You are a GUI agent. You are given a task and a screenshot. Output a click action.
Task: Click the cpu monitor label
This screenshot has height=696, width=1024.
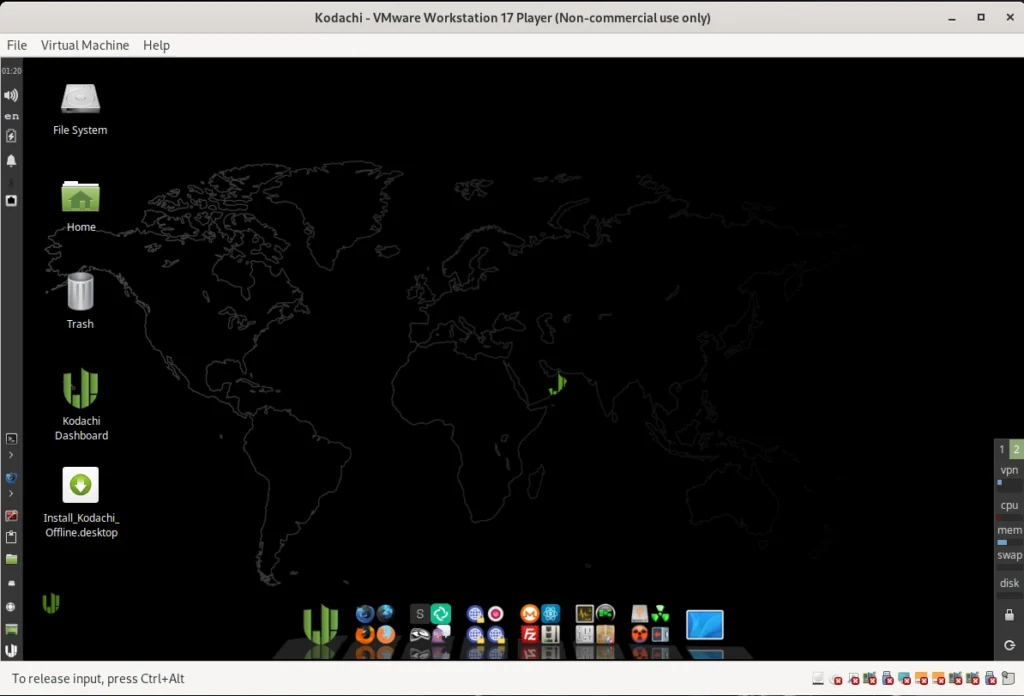tap(1009, 505)
